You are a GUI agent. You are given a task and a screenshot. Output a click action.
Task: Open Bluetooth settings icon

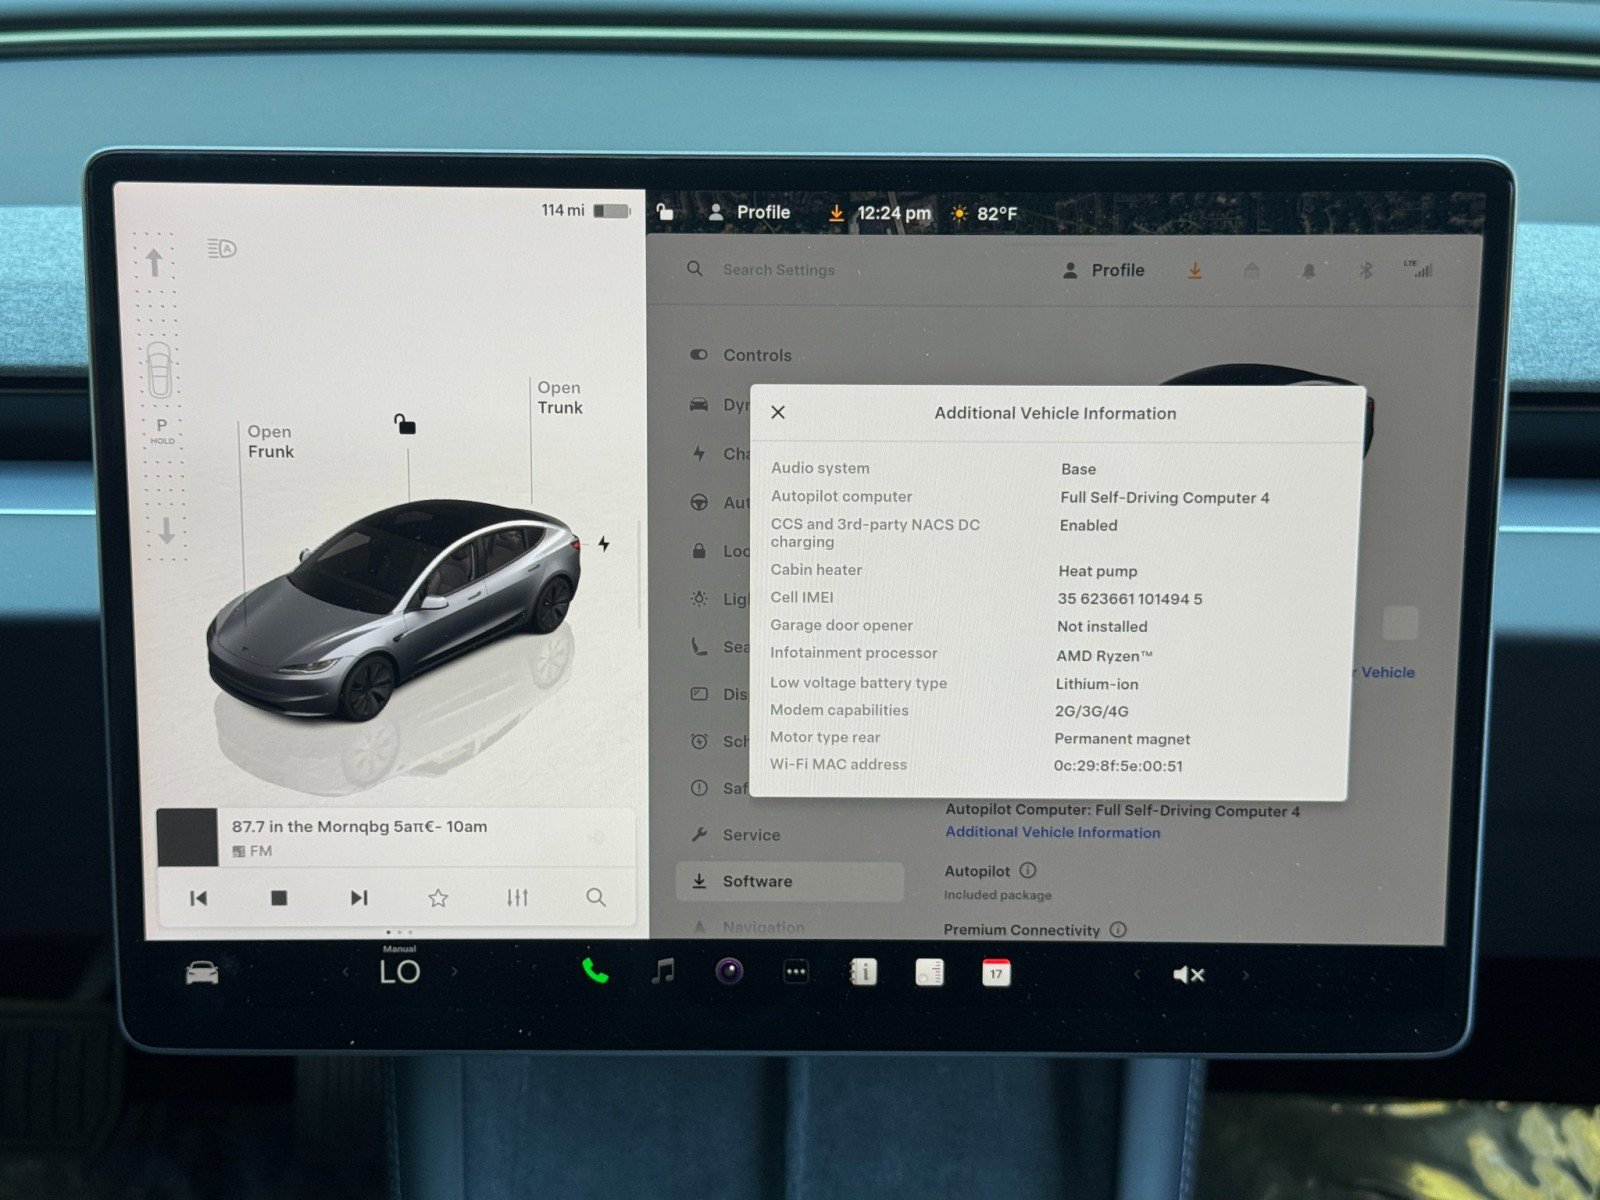pyautogui.click(x=1365, y=270)
